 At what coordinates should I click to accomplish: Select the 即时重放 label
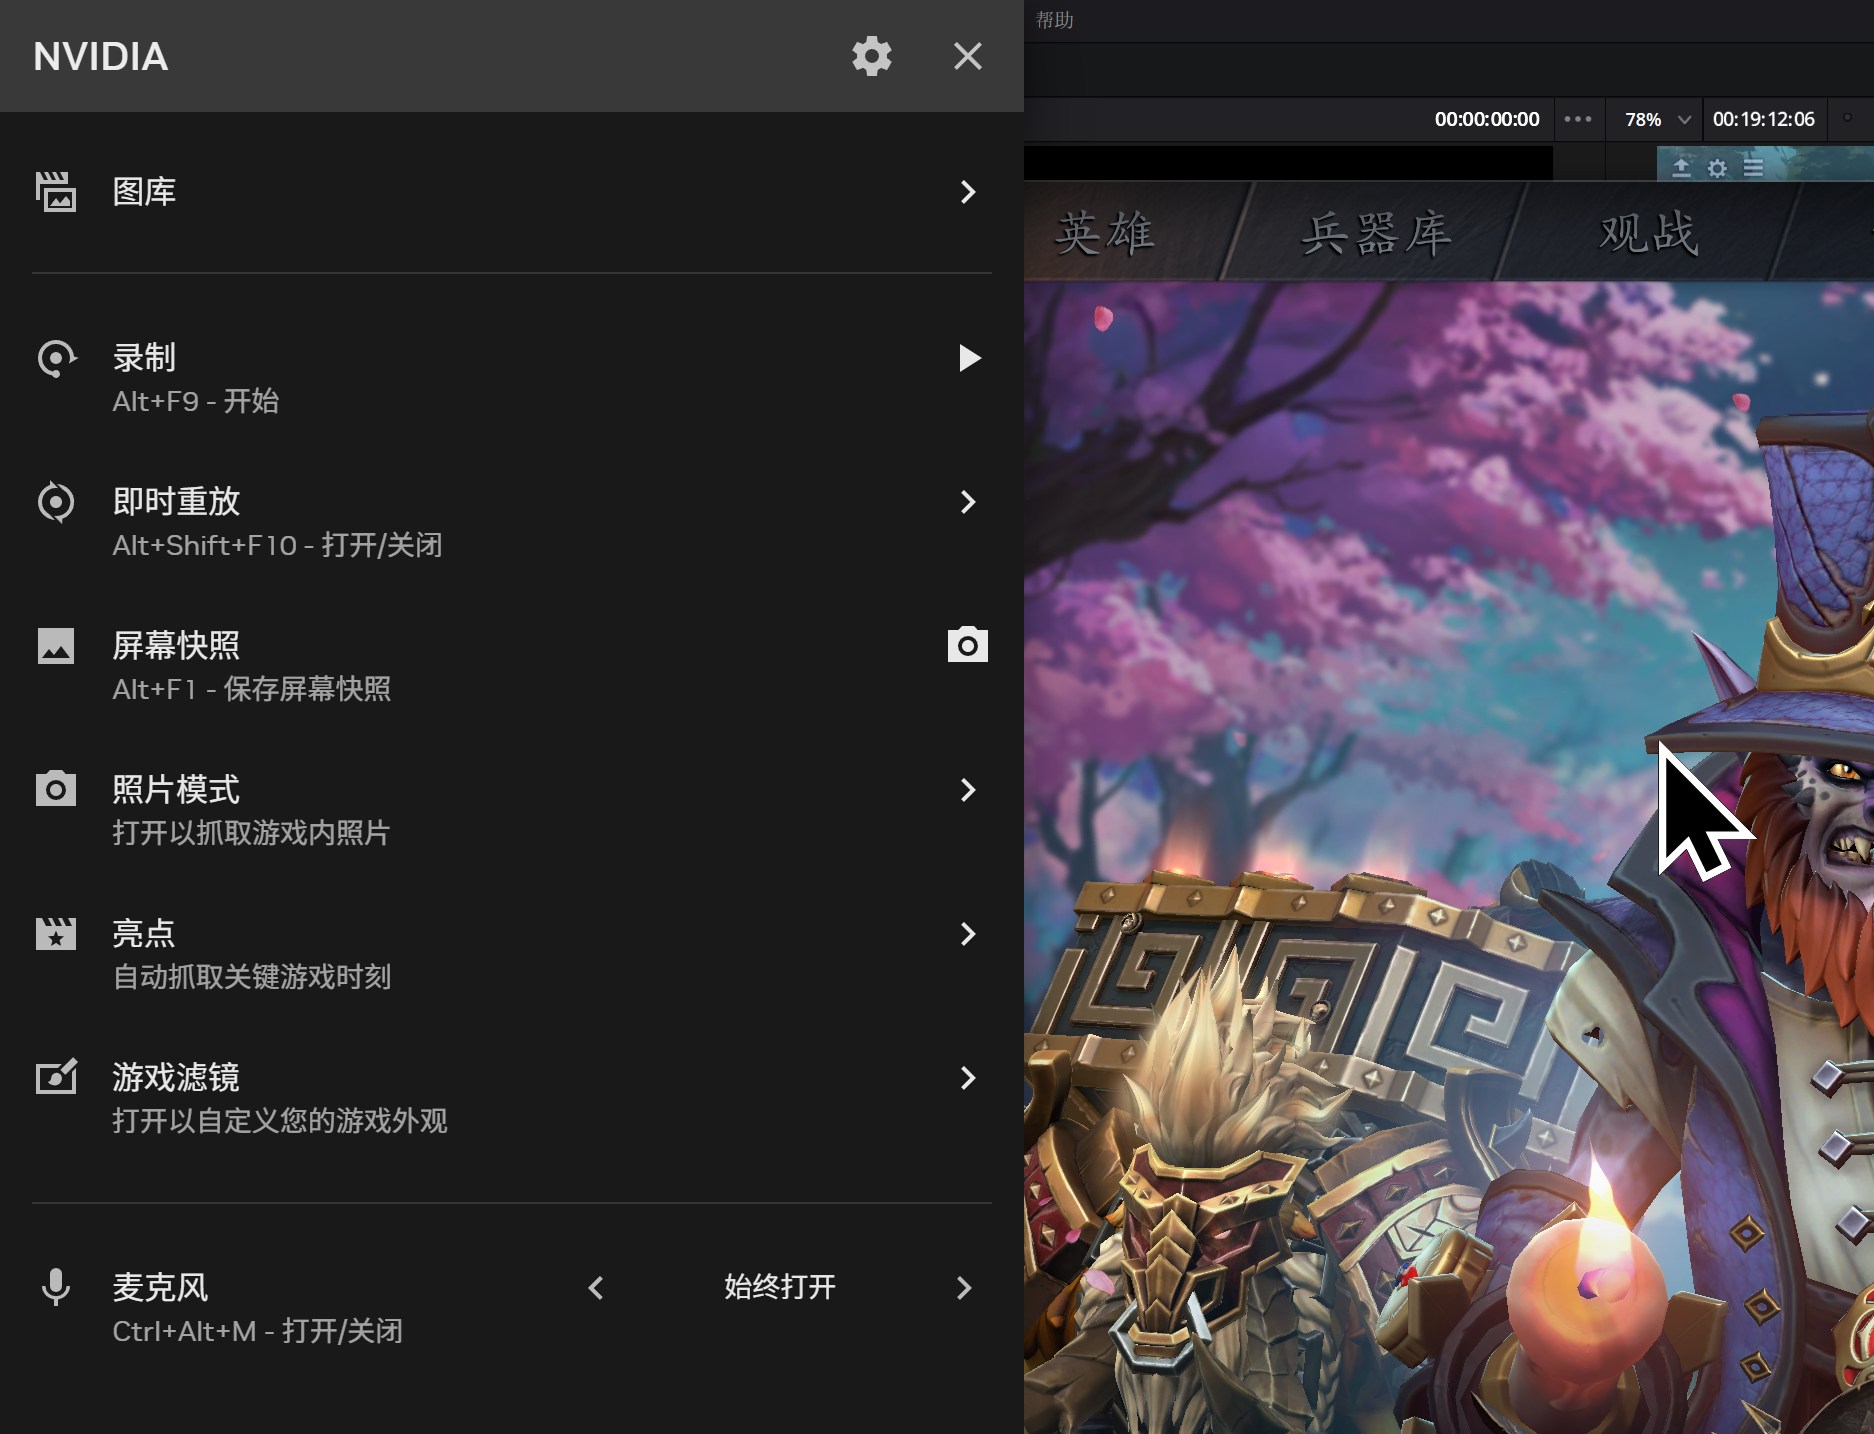coord(176,501)
